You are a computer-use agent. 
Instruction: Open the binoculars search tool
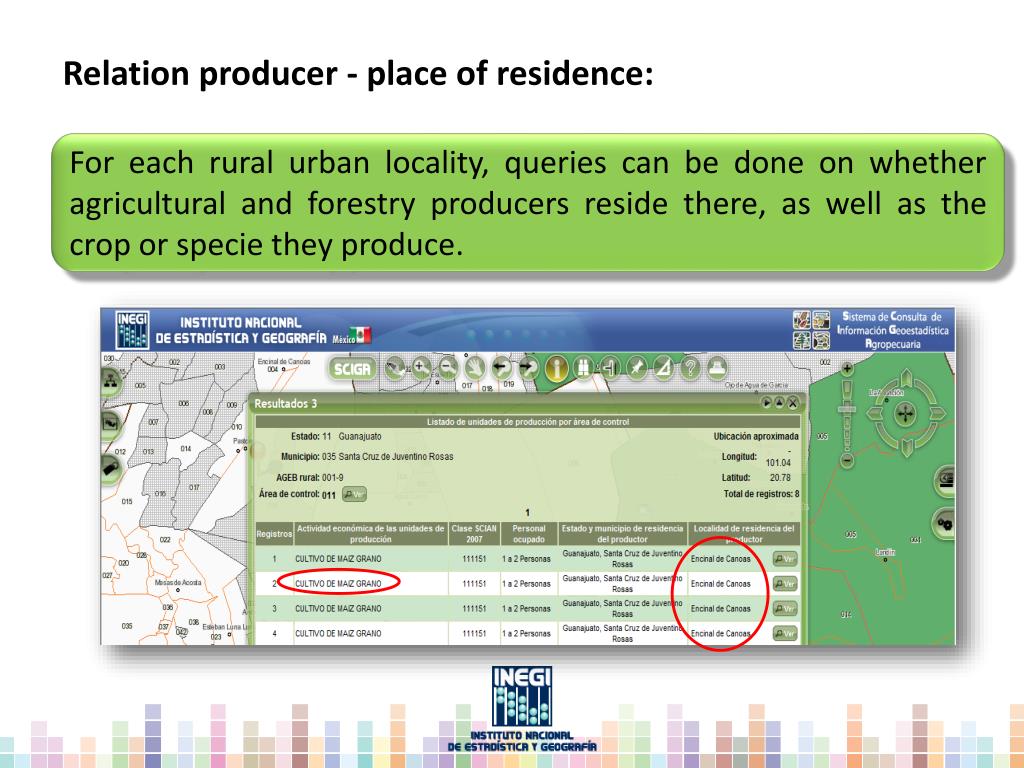583,368
